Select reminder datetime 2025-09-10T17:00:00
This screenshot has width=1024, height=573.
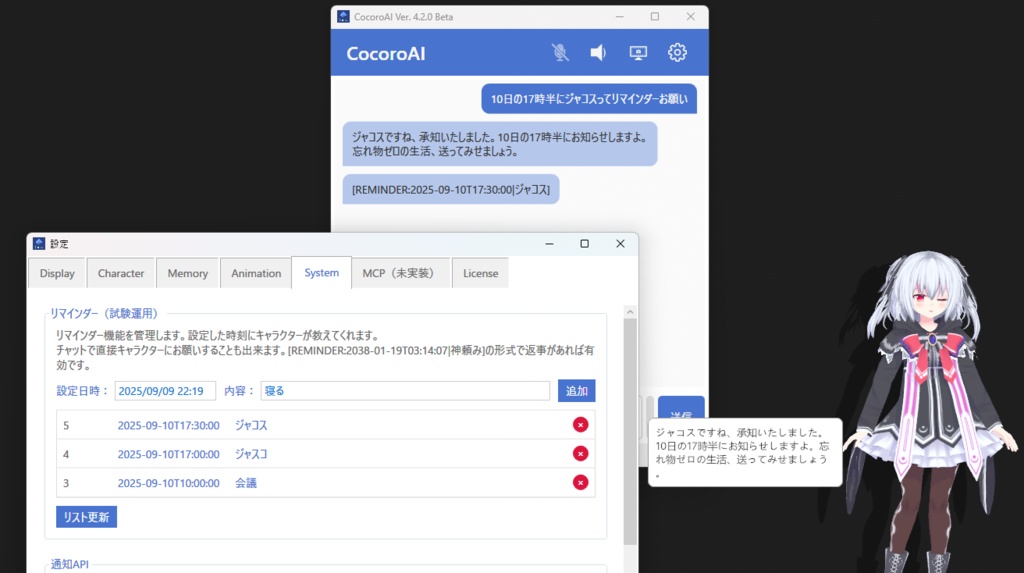tap(168, 454)
